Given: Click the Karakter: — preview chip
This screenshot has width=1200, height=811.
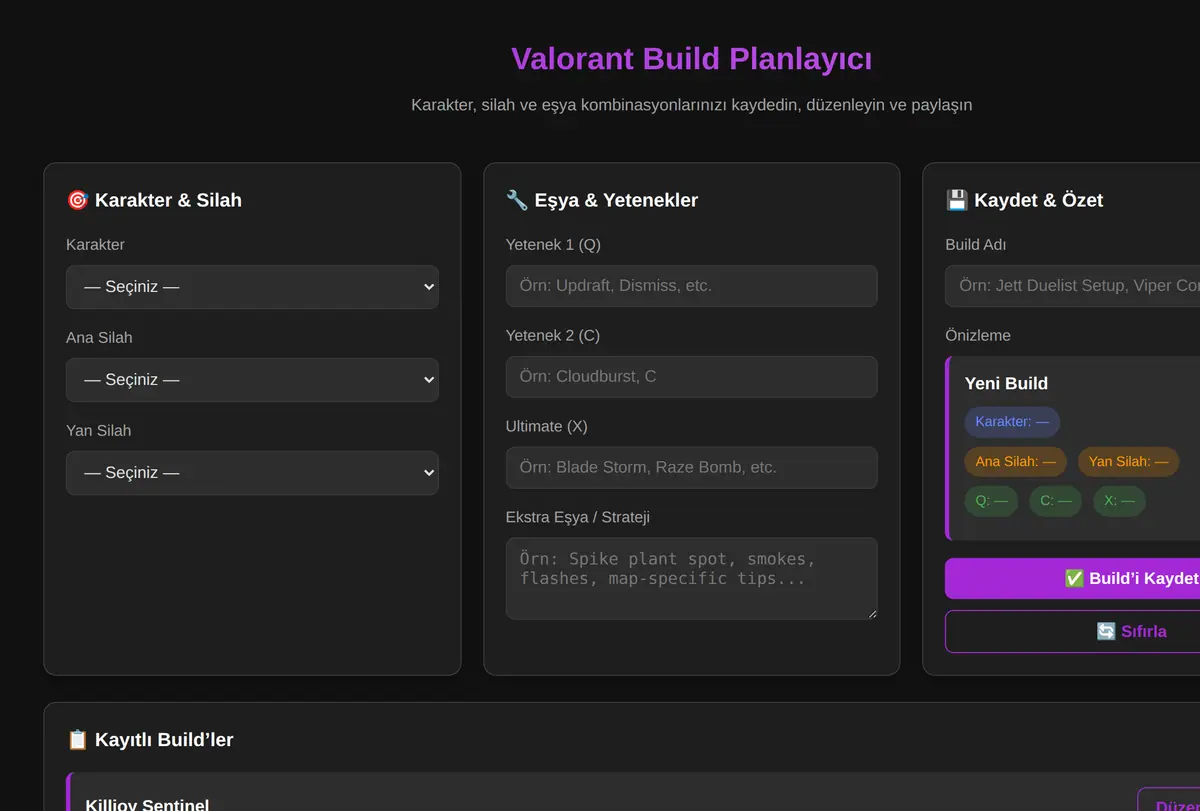Looking at the screenshot, I should tap(1012, 422).
